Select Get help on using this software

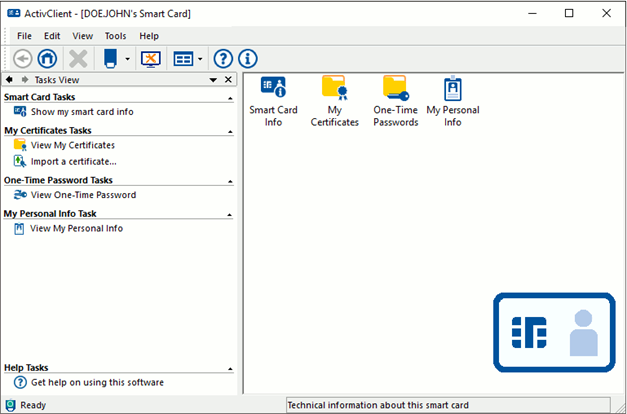[97, 382]
